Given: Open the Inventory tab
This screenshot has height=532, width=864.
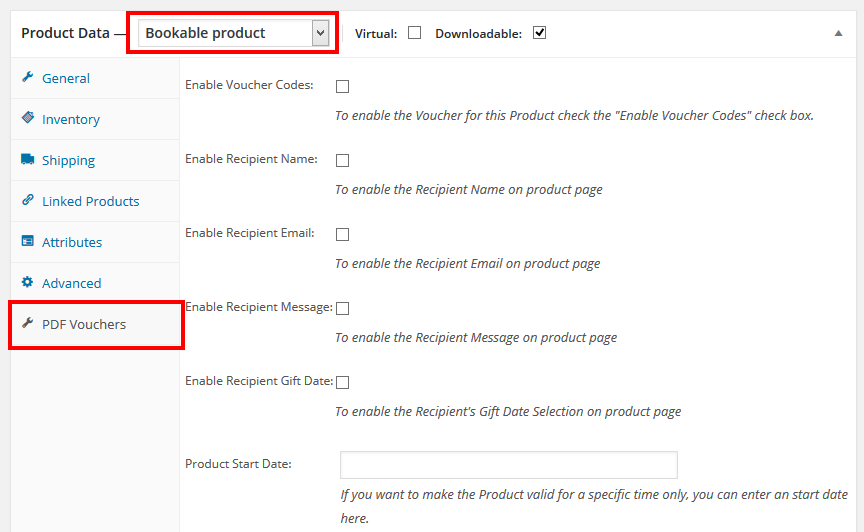Looking at the screenshot, I should coord(71,119).
